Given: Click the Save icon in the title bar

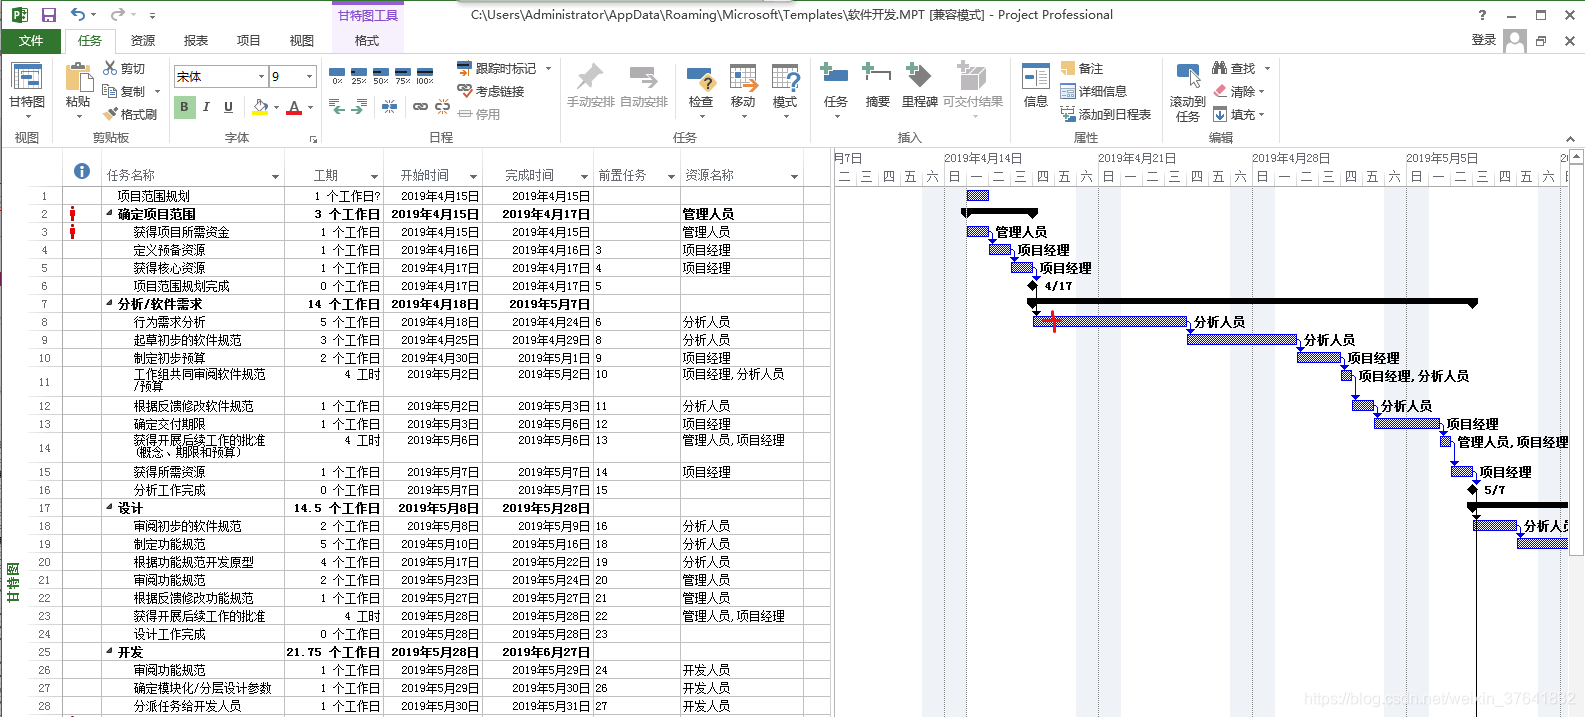Looking at the screenshot, I should (x=48, y=15).
